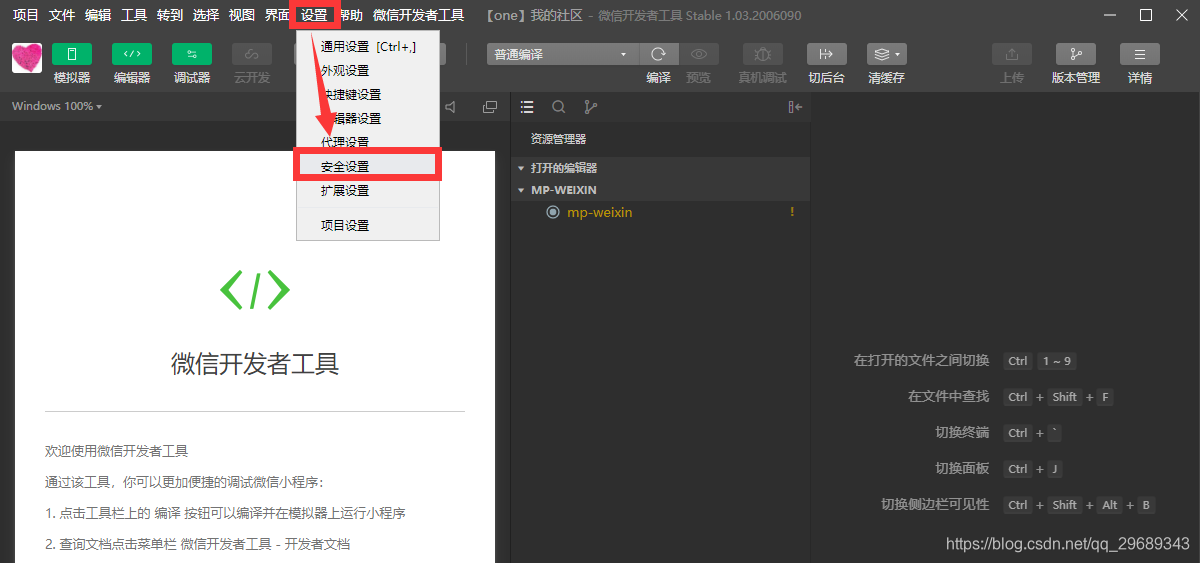Viewport: 1200px width, 563px height.
Task: Open the 选择 menu
Action: click(x=206, y=15)
